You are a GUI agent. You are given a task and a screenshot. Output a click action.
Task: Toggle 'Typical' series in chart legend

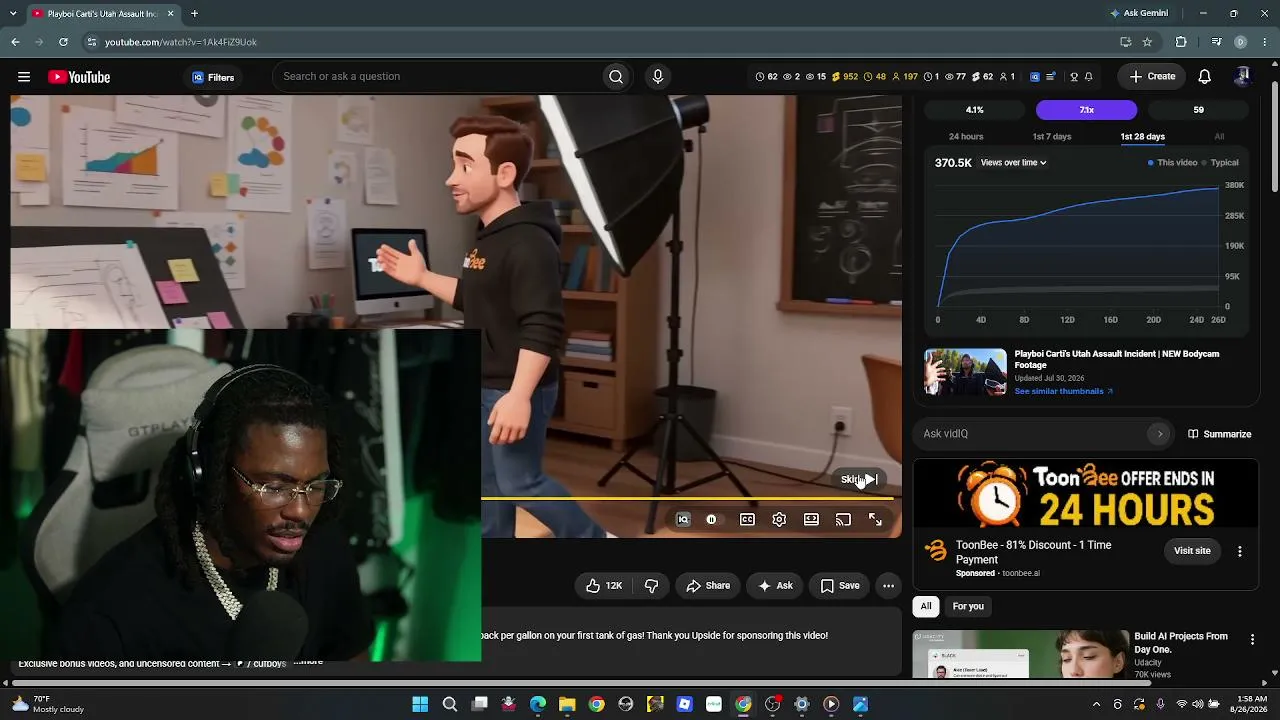pyautogui.click(x=1220, y=163)
